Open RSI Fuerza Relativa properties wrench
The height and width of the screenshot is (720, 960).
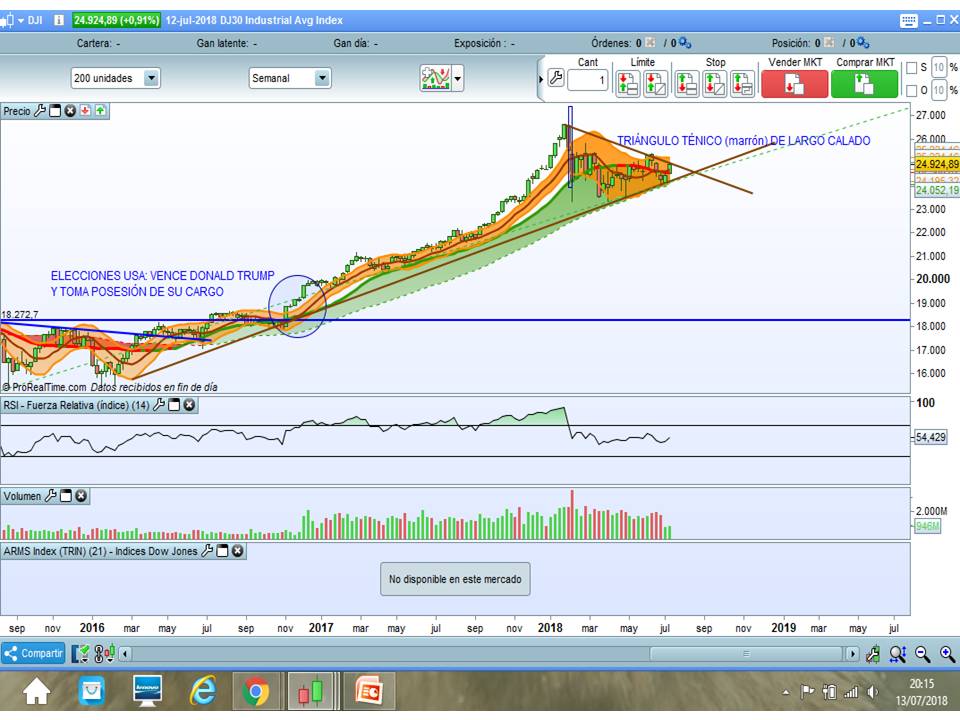158,405
